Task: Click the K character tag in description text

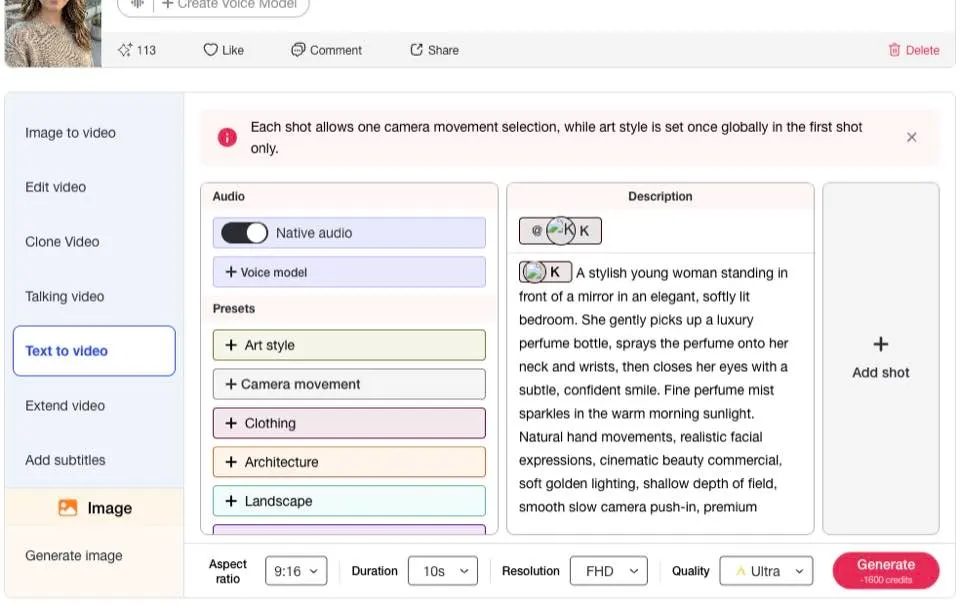Action: pyautogui.click(x=546, y=272)
